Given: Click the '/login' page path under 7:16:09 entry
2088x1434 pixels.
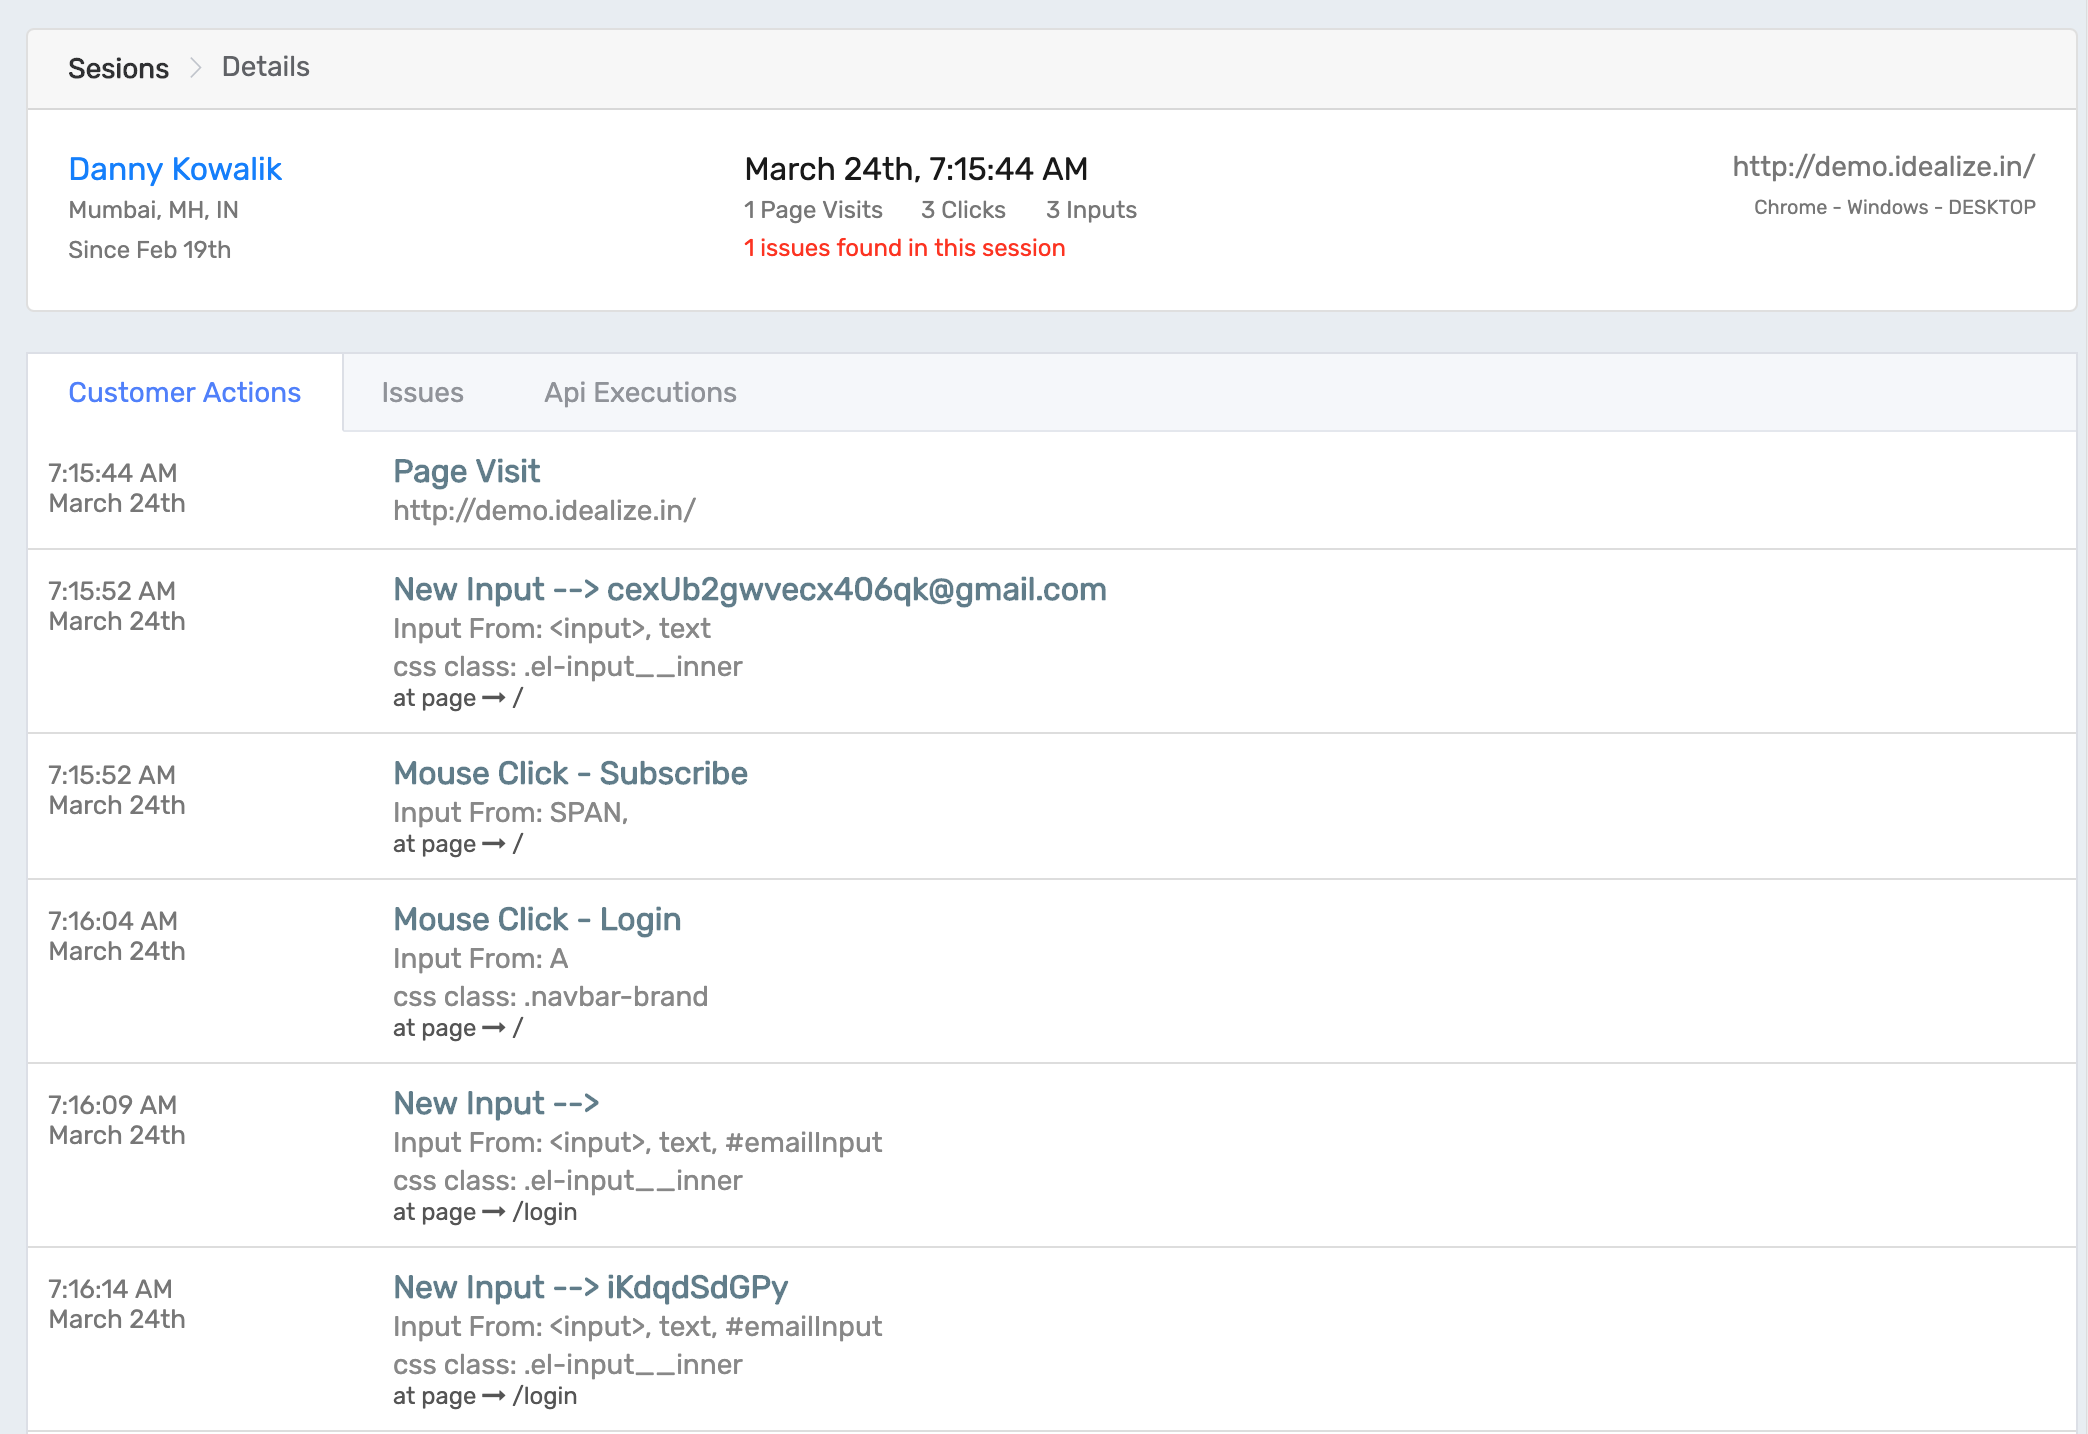Looking at the screenshot, I should [x=544, y=1212].
